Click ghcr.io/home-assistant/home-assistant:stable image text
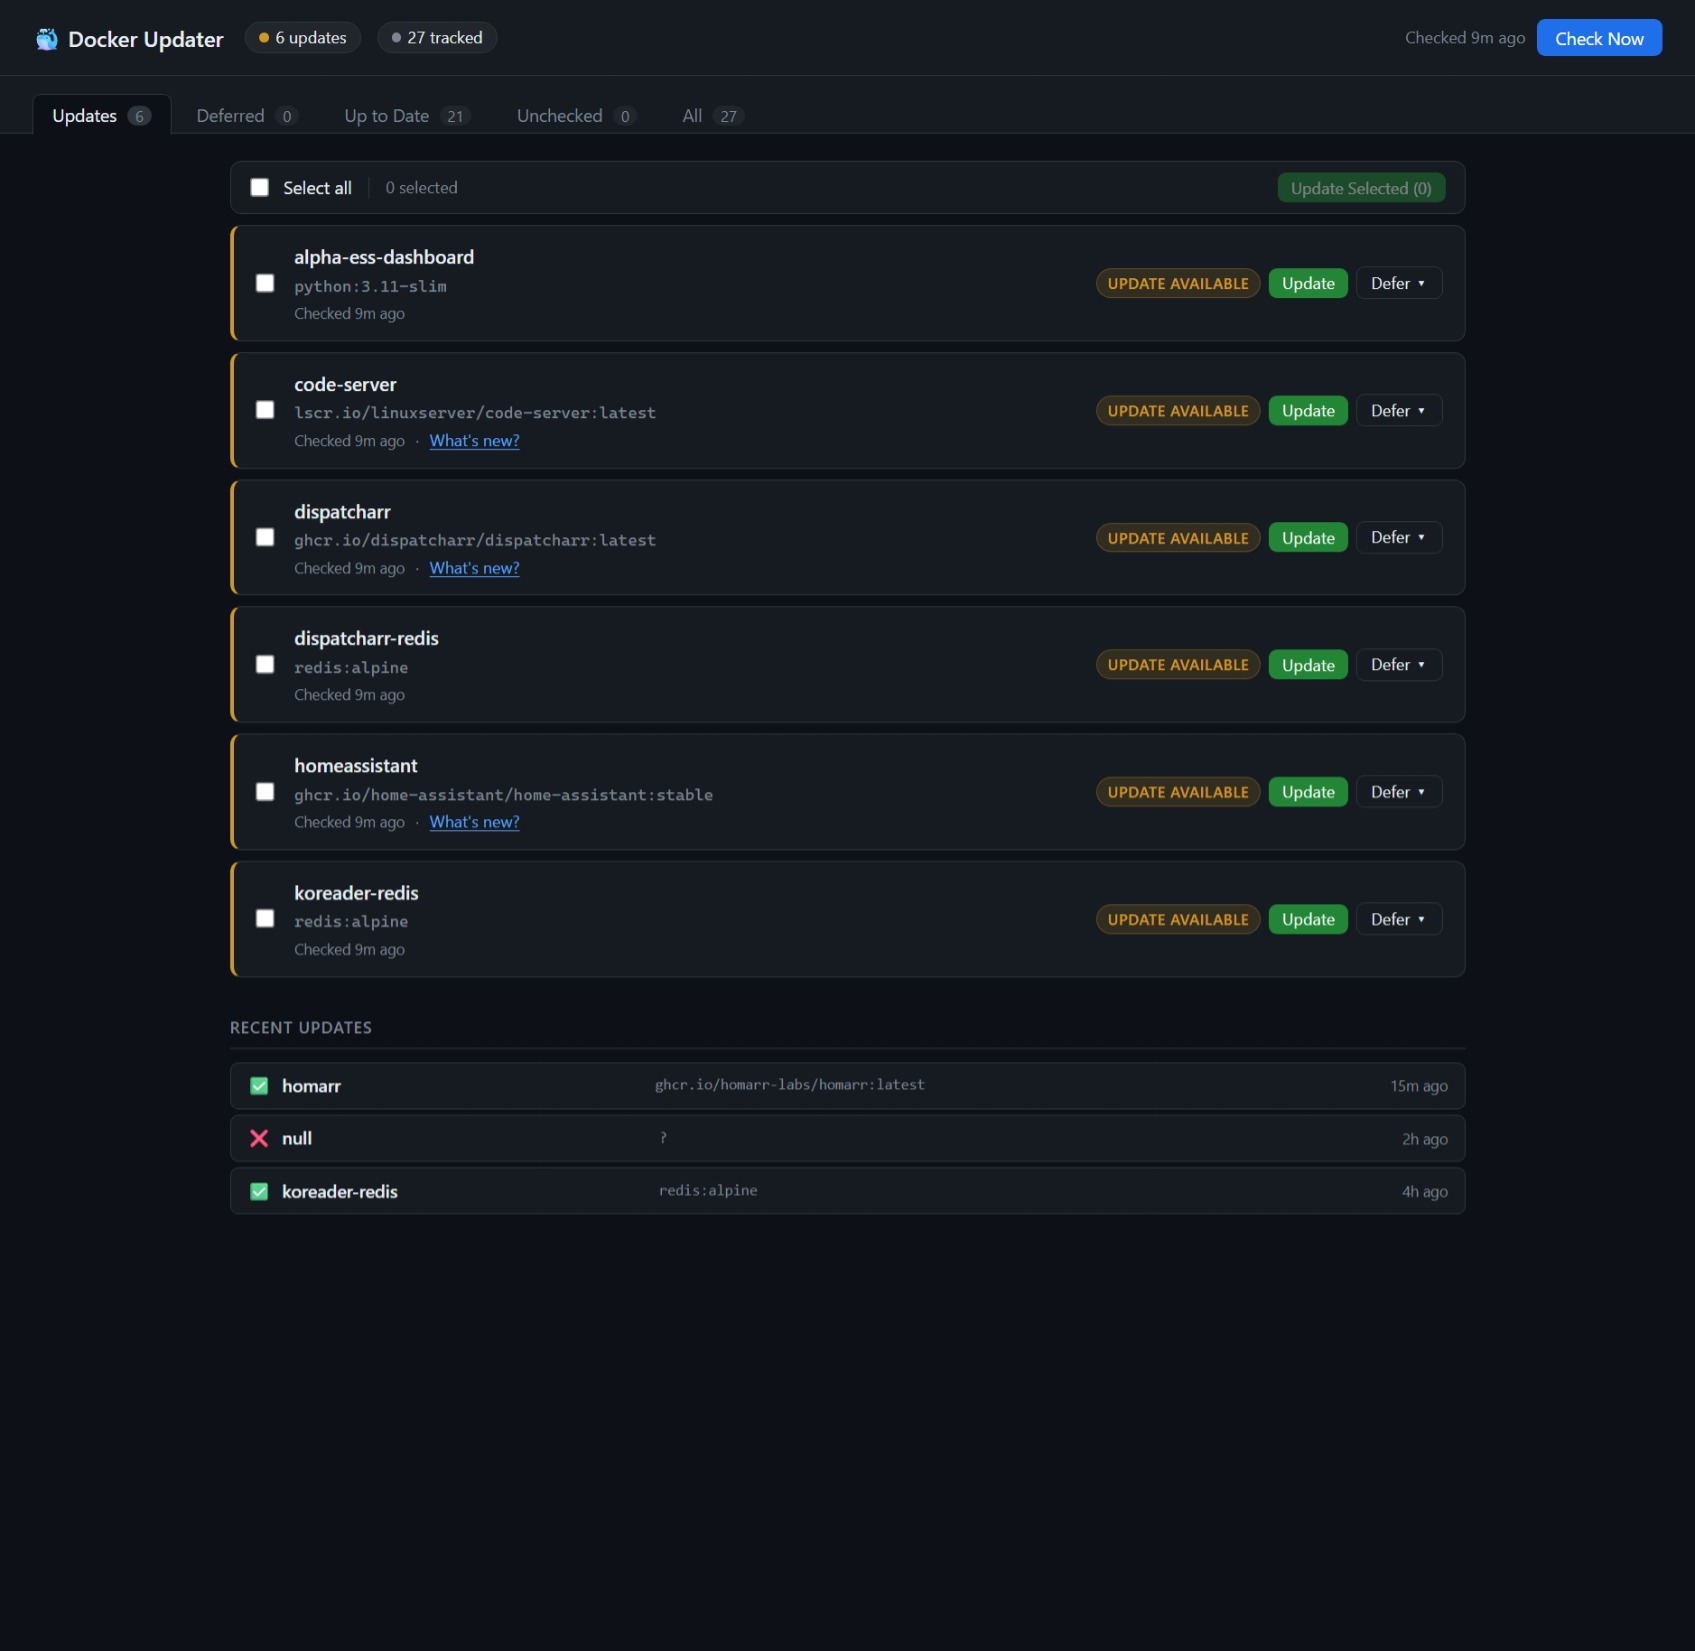The width and height of the screenshot is (1695, 1651). pyautogui.click(x=503, y=795)
